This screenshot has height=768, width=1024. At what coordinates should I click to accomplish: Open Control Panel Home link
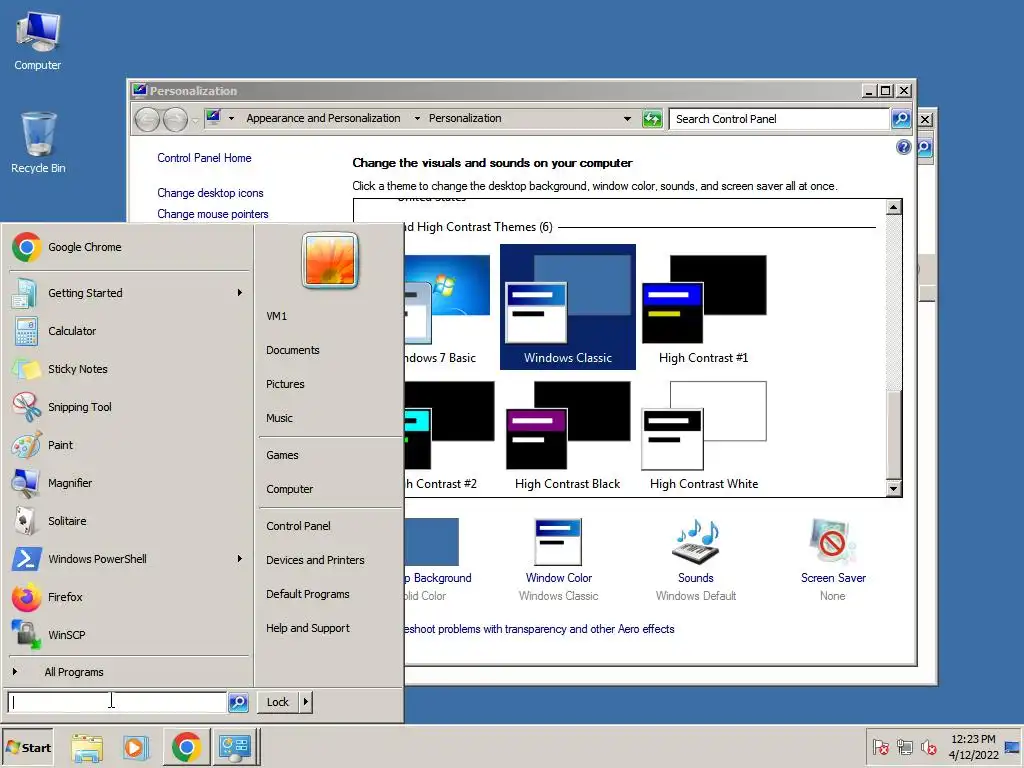coord(204,158)
